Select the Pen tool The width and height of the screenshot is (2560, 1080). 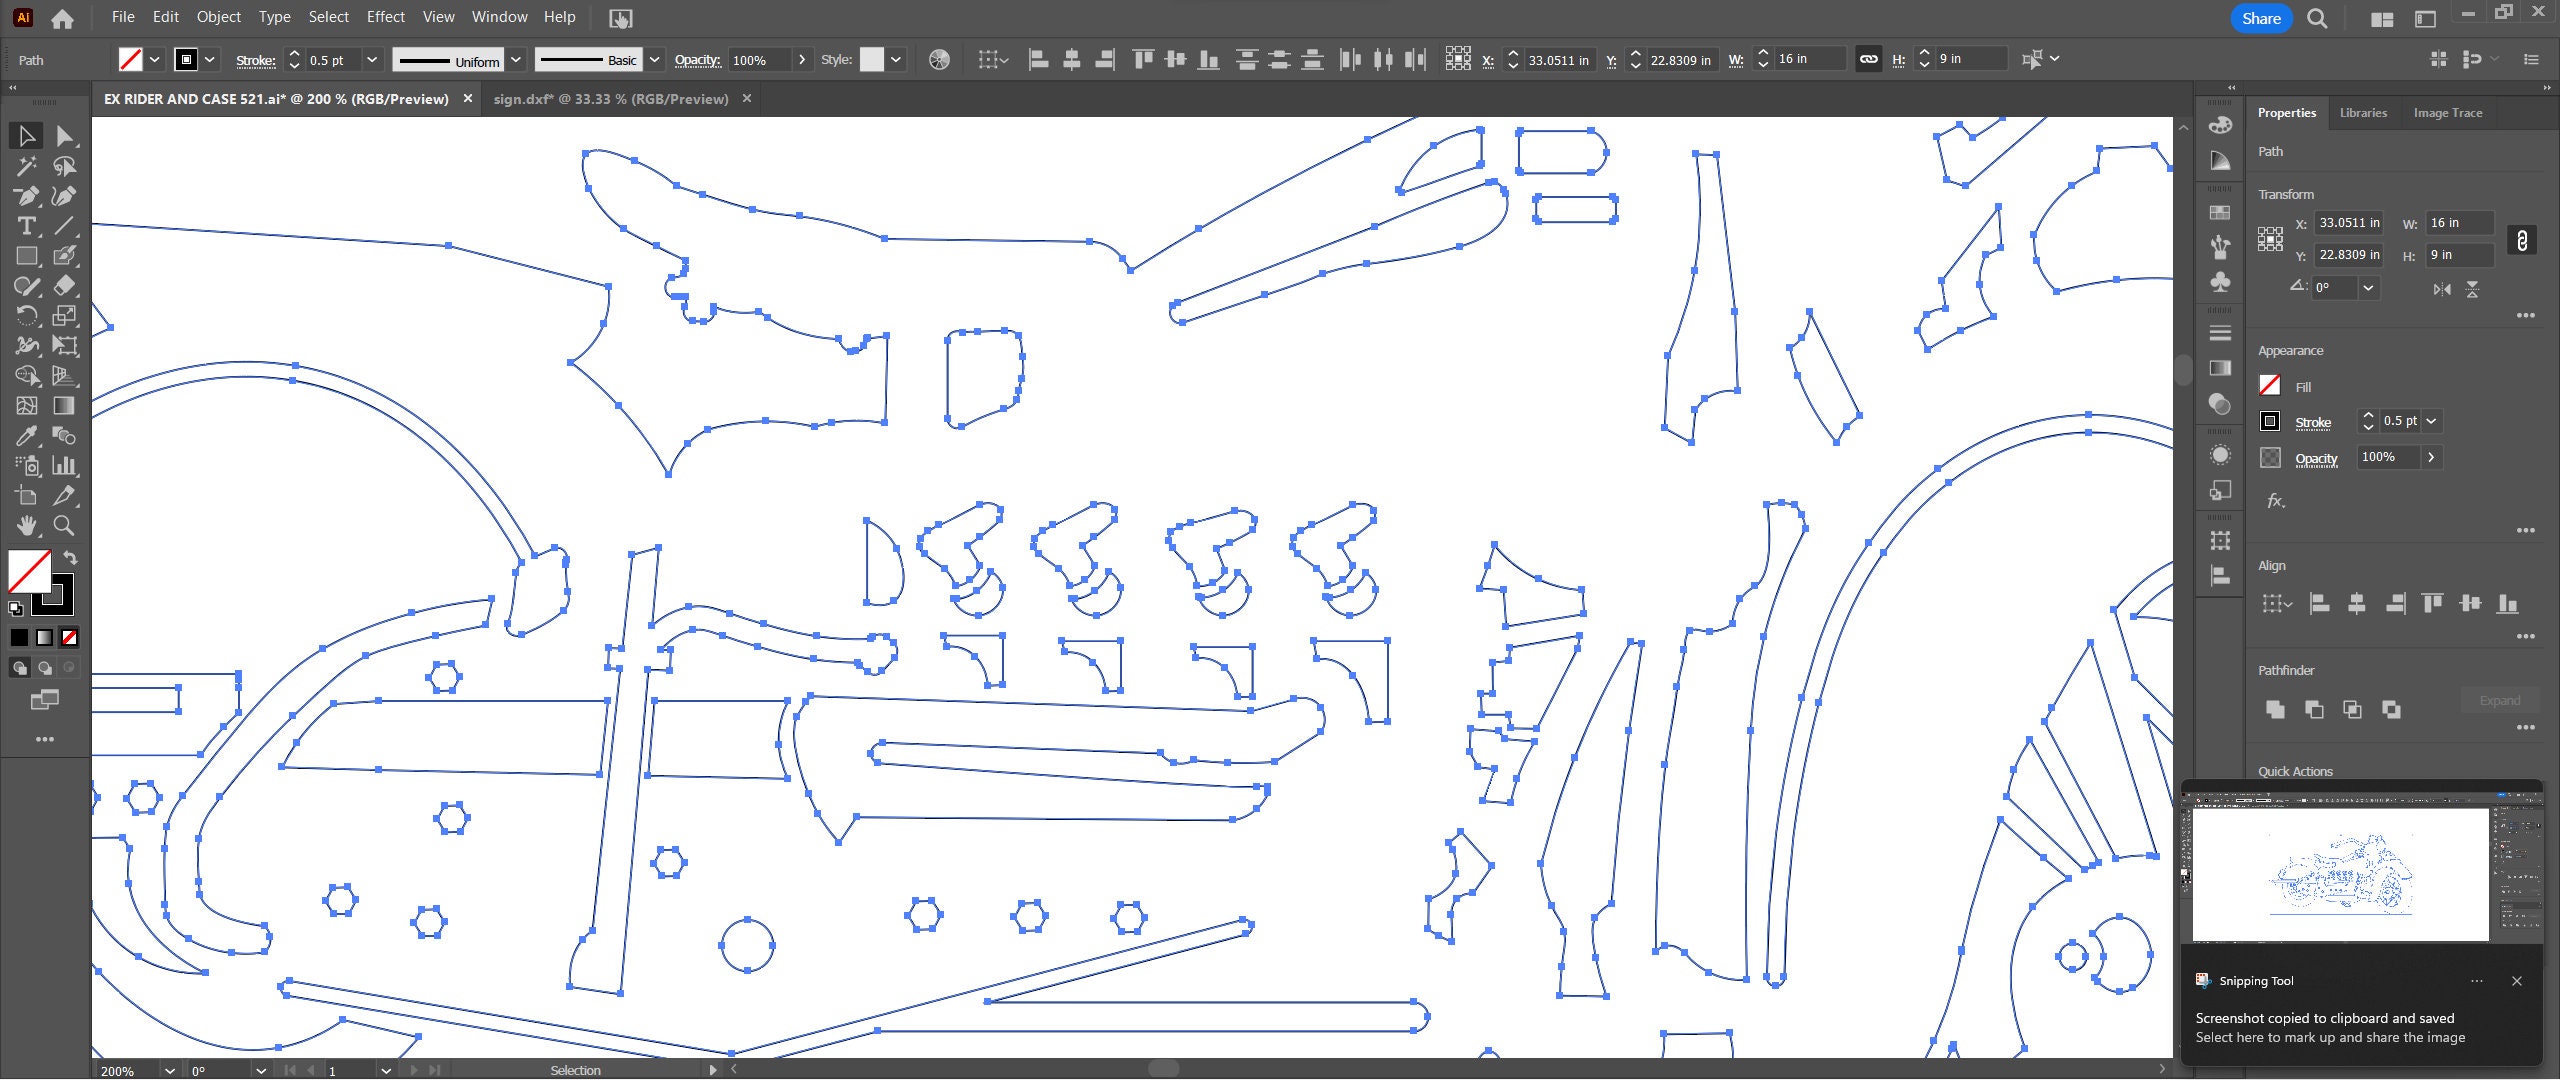click(x=25, y=196)
